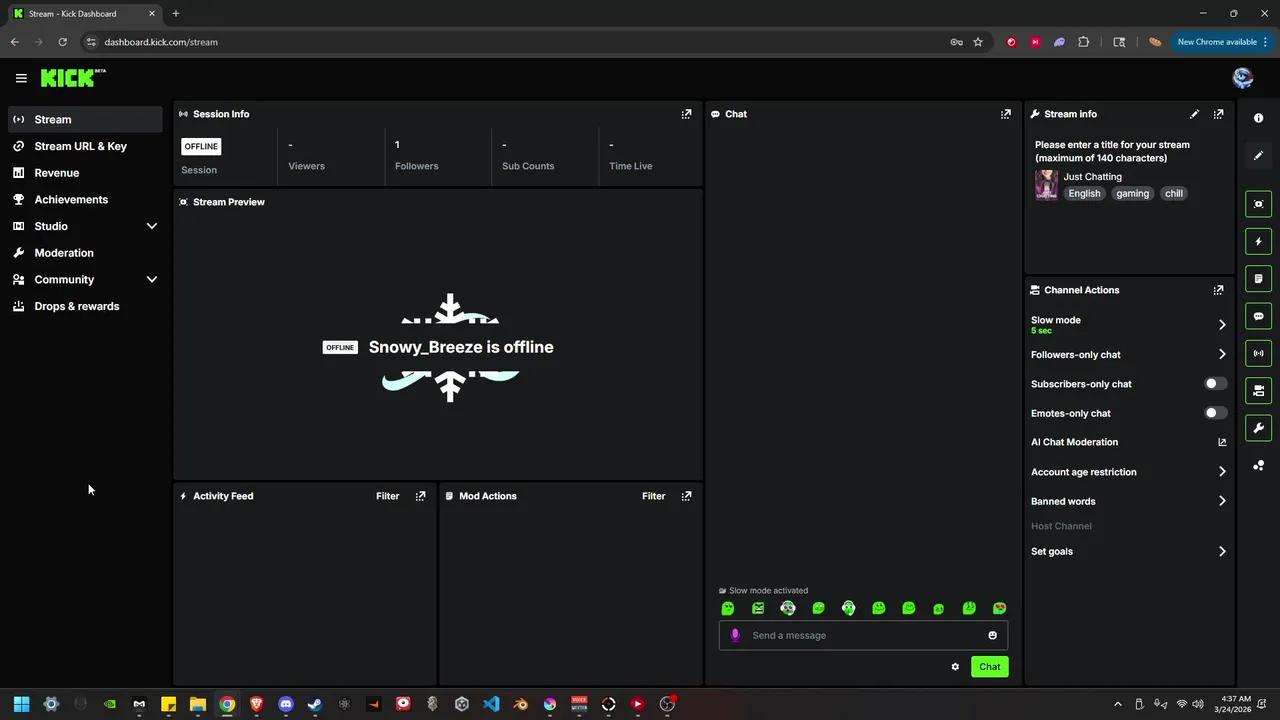Open Stream URL & Key page
Viewport: 1280px width, 720px height.
click(x=85, y=146)
